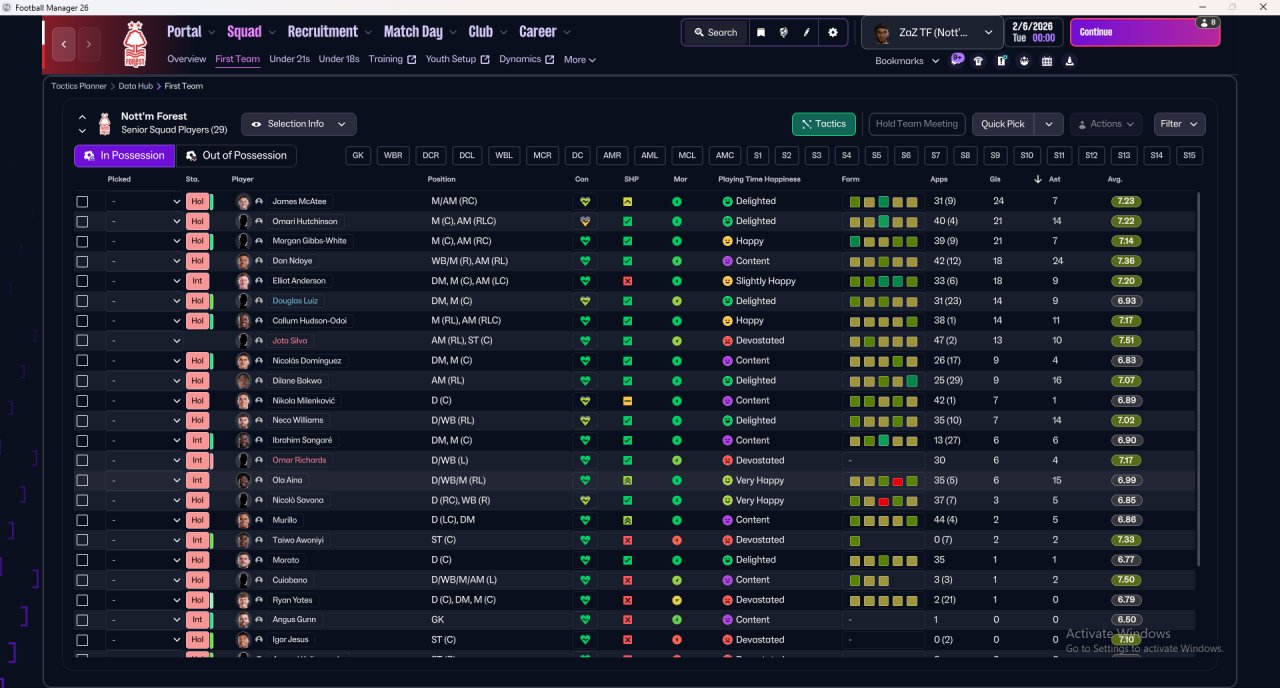The image size is (1280, 688).
Task: Click the shirt icon in bookmarks bar
Action: [x=978, y=61]
